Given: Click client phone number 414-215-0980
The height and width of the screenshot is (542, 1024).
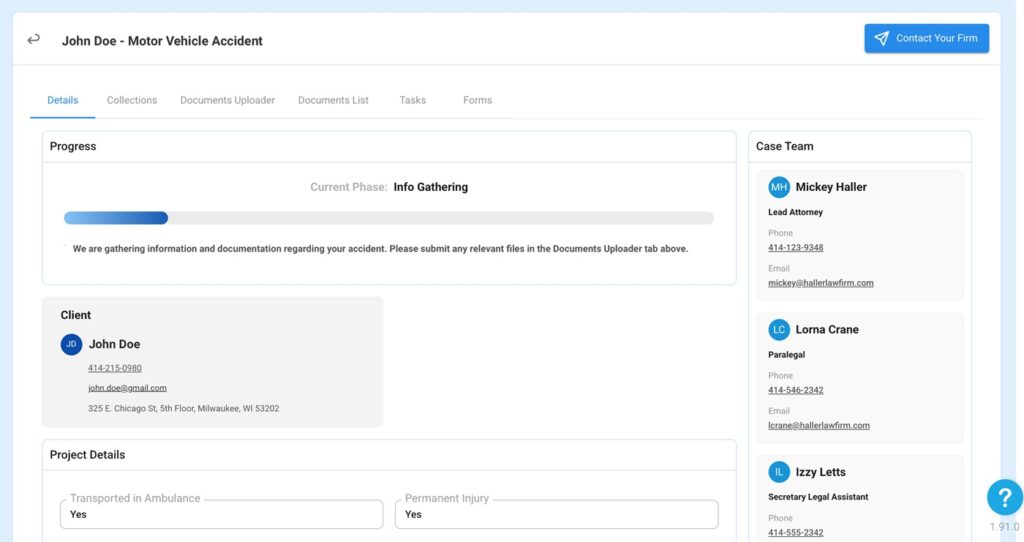Looking at the screenshot, I should [115, 368].
